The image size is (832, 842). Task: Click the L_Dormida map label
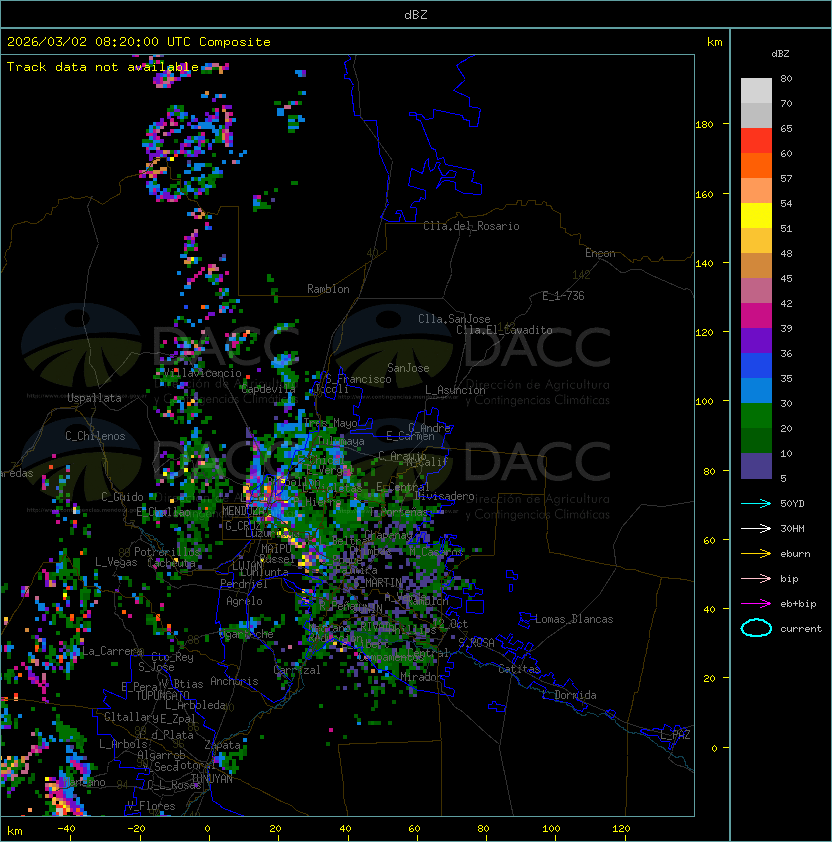[569, 695]
